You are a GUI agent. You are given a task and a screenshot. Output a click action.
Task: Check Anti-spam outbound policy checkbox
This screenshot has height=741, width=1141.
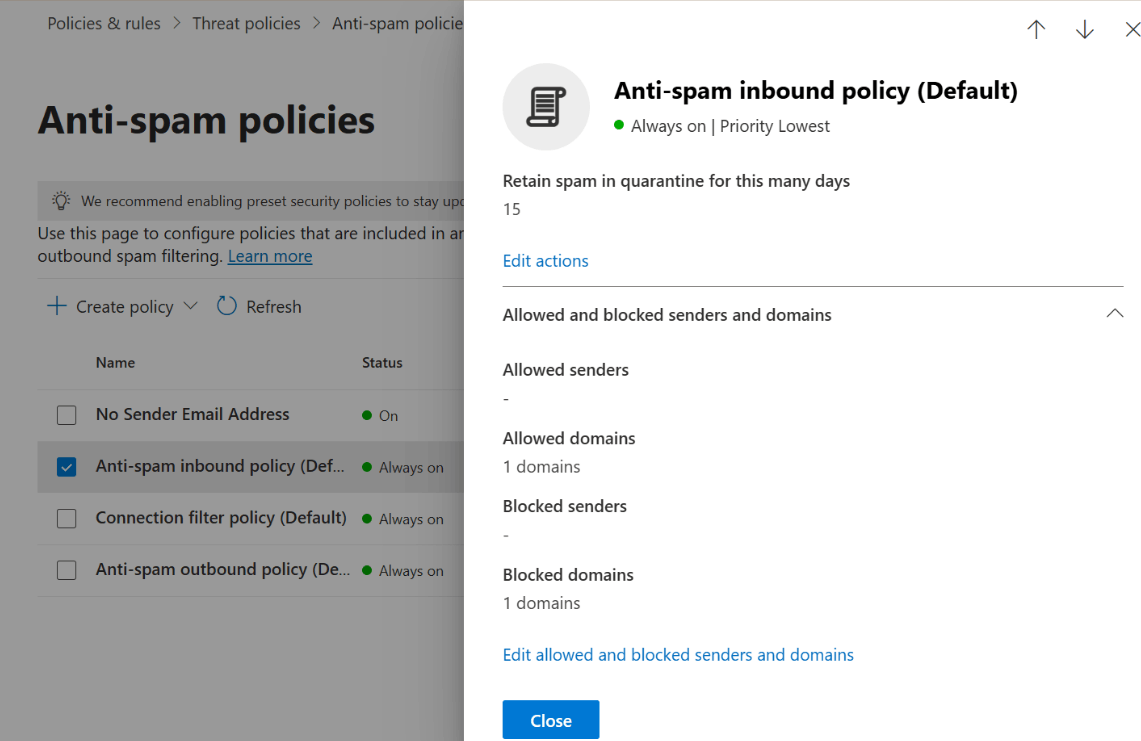(66, 570)
